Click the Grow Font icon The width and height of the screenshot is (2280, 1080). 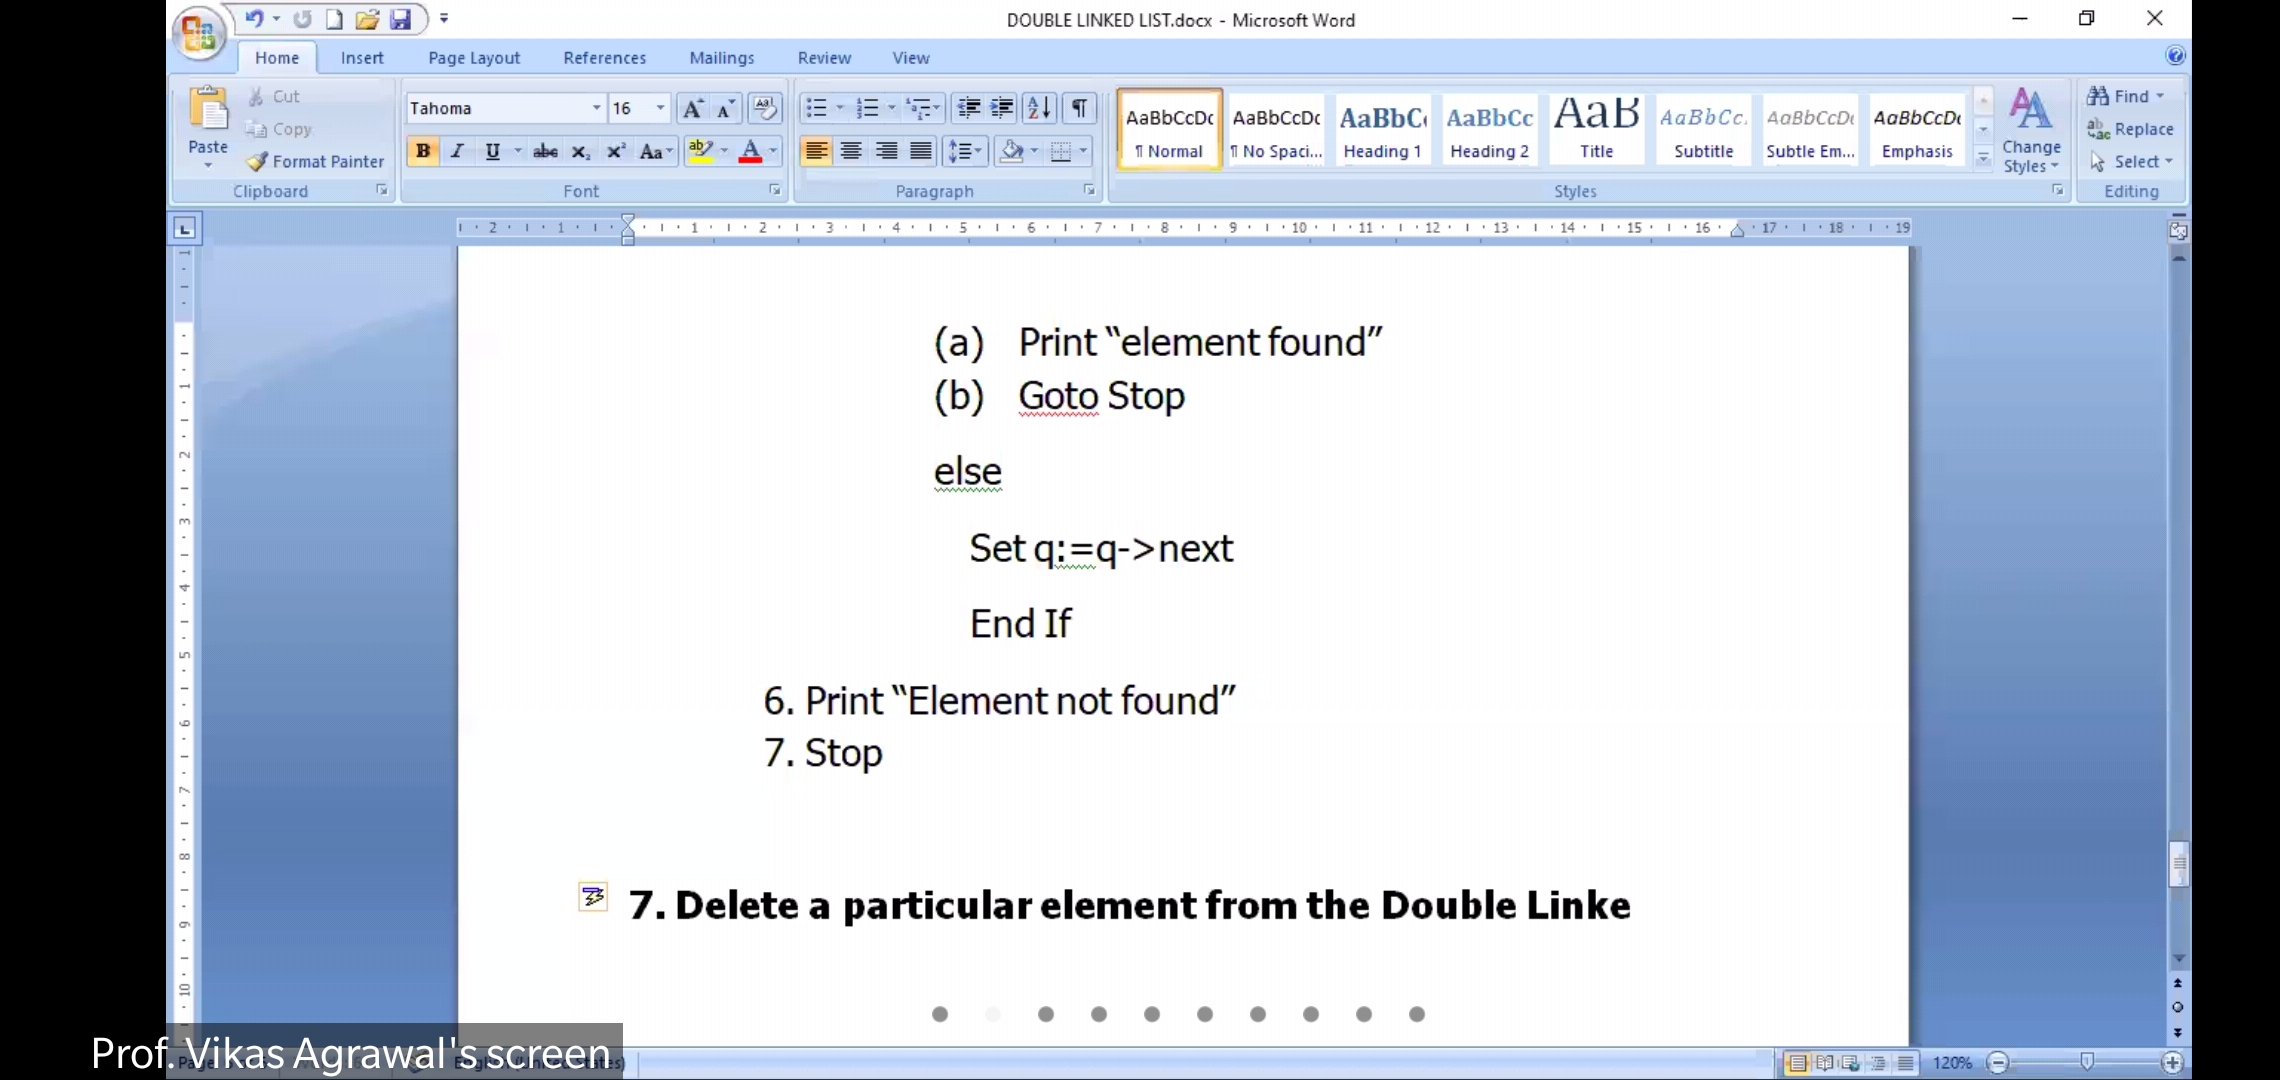[692, 108]
